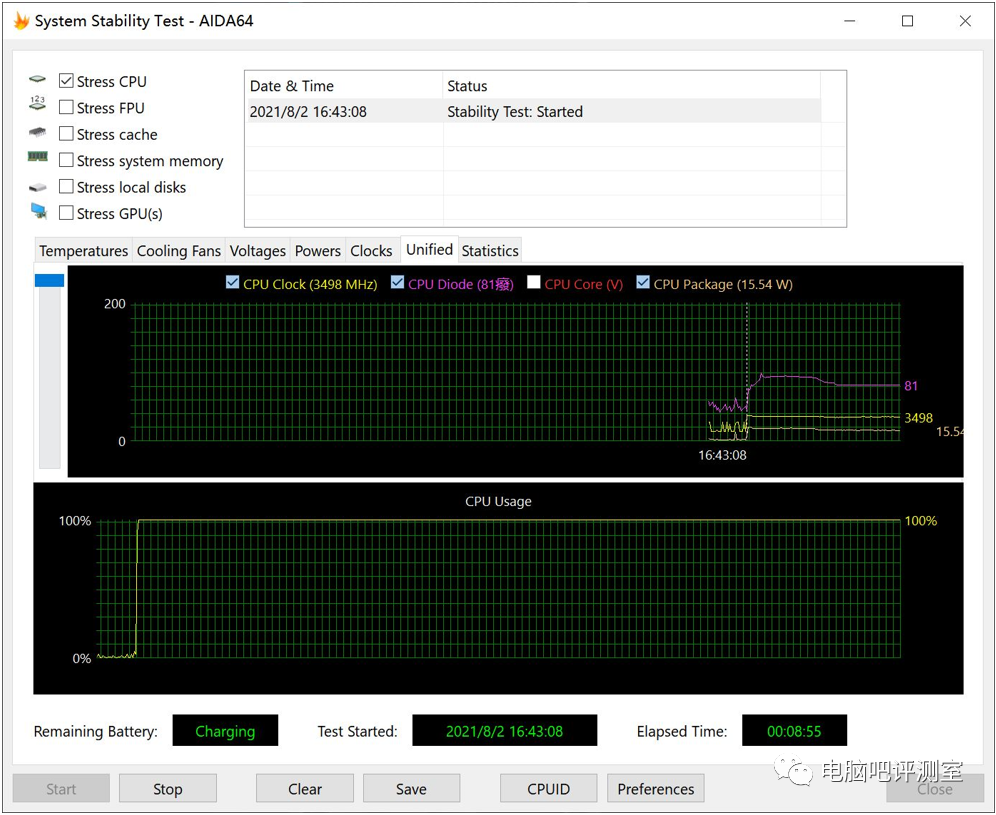Click the blue graph scale slider thumb

(50, 280)
